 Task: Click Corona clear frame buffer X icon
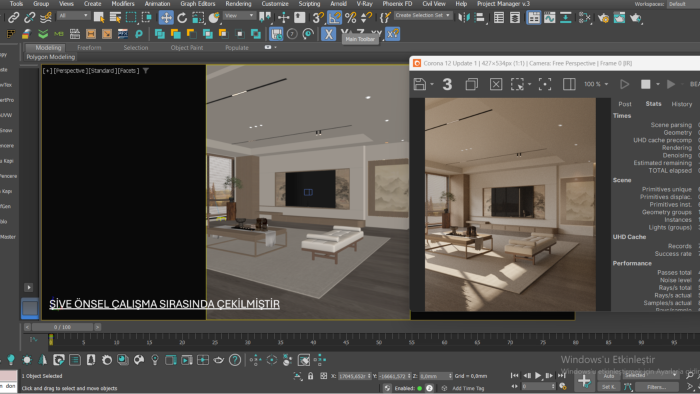tap(496, 84)
